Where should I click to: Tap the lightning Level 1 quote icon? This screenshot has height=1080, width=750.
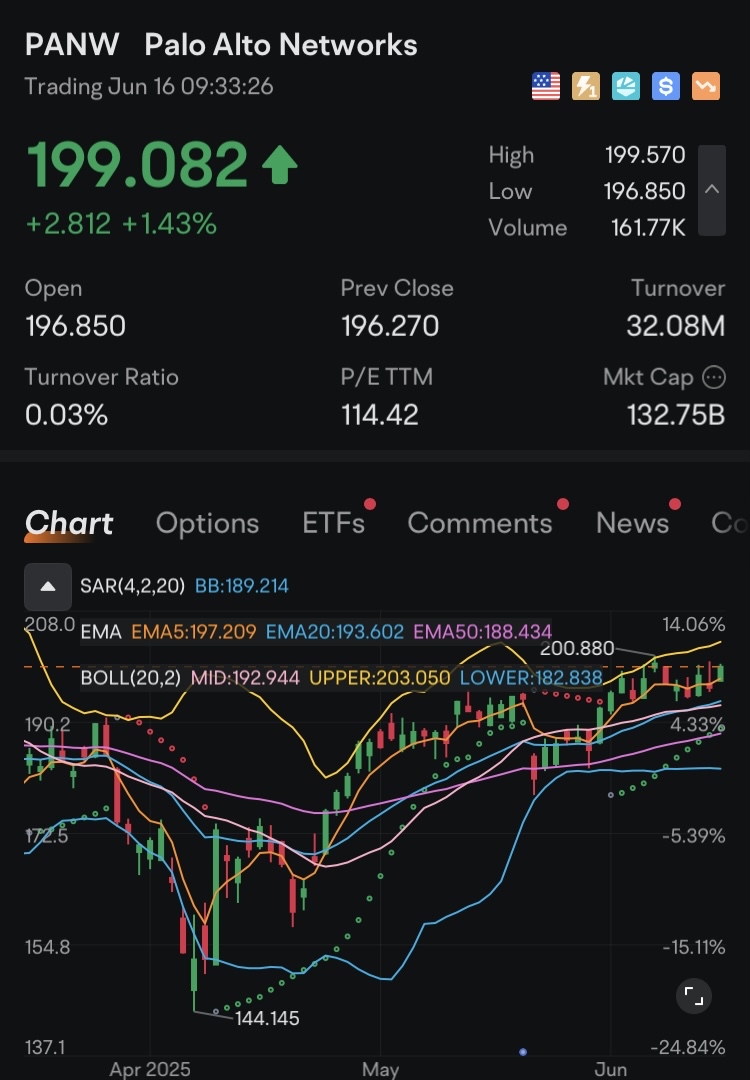click(585, 87)
